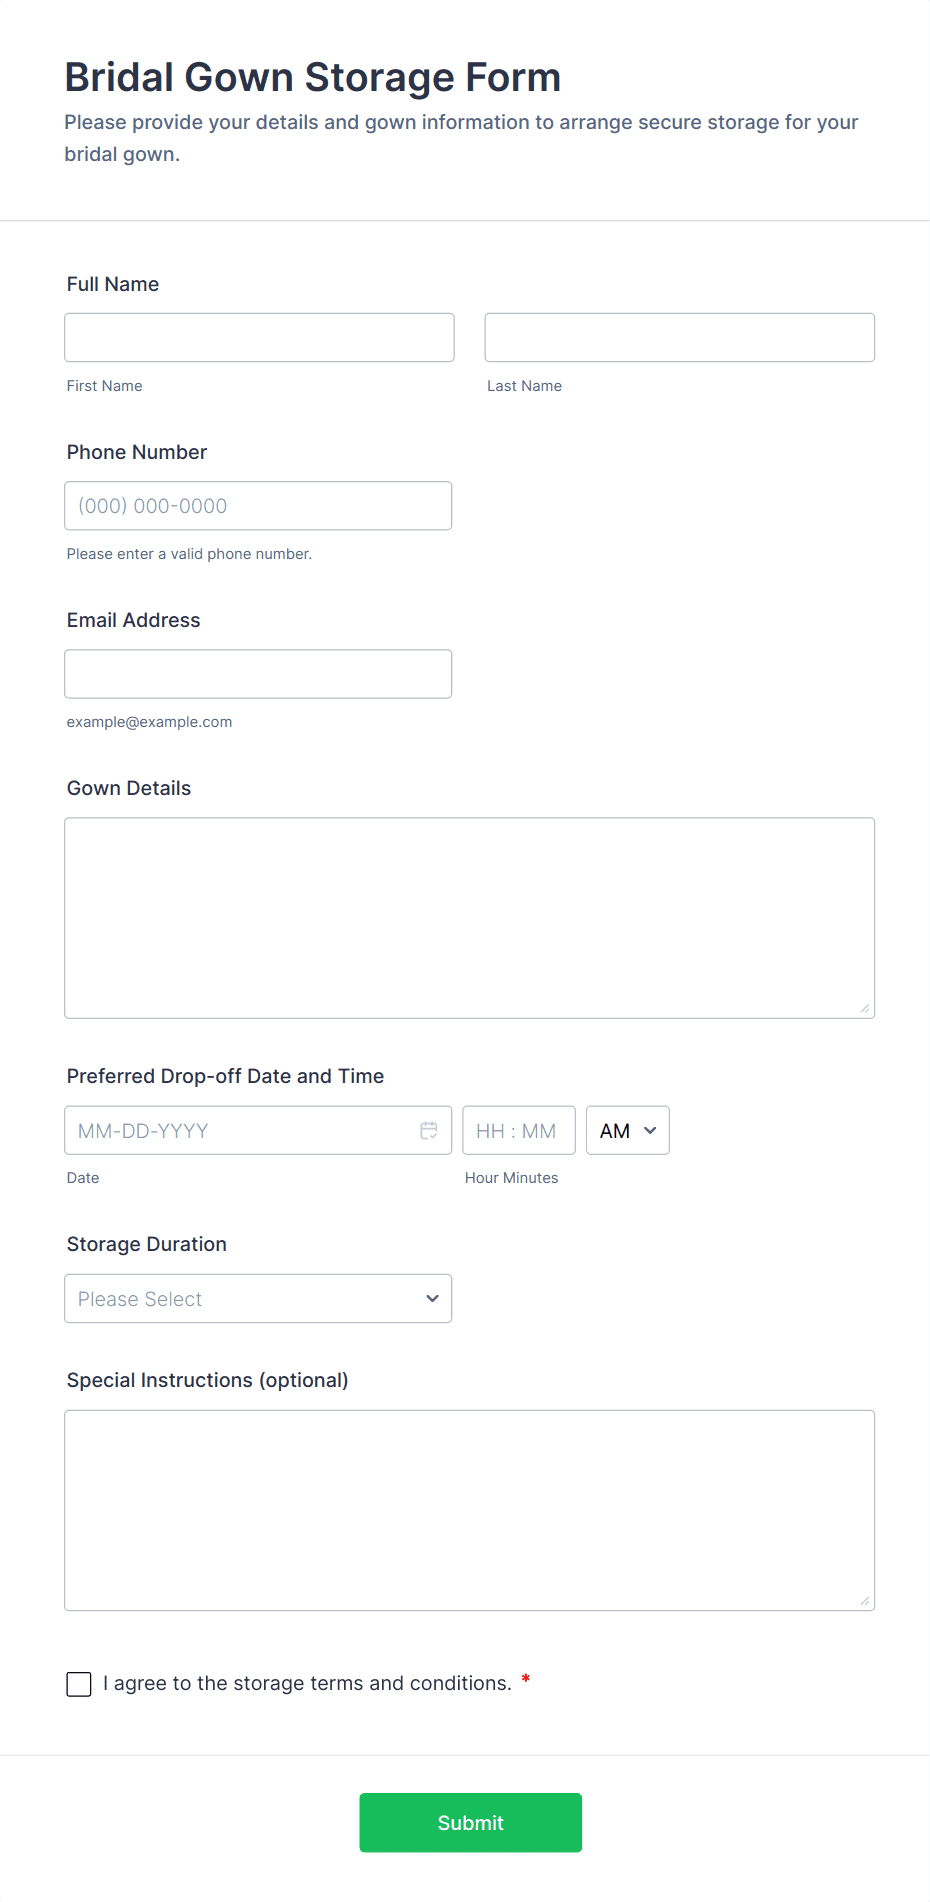Viewport: 930px width, 1902px height.
Task: Click into the Last Name field
Action: tap(679, 338)
